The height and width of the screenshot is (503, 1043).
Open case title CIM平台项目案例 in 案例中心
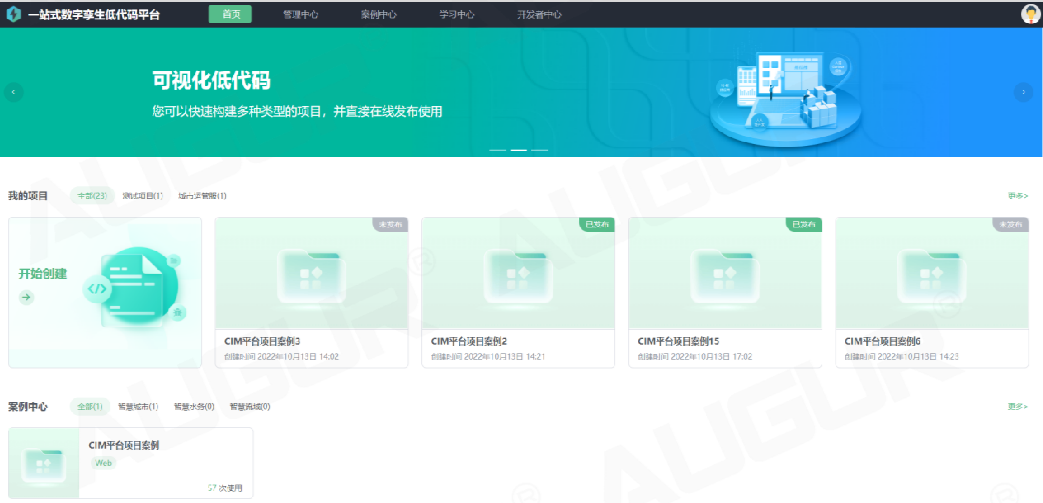[124, 445]
